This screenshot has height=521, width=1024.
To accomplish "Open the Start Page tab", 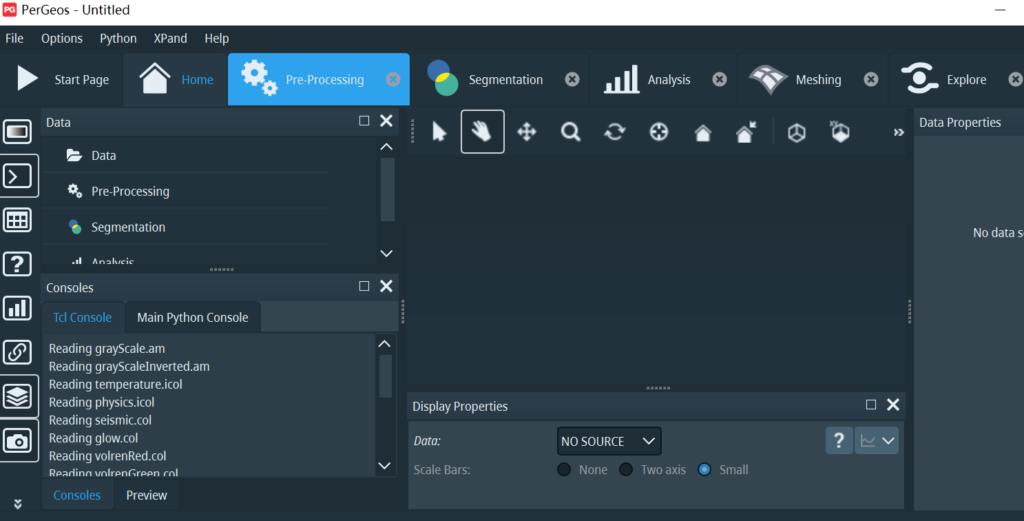I will tap(63, 79).
